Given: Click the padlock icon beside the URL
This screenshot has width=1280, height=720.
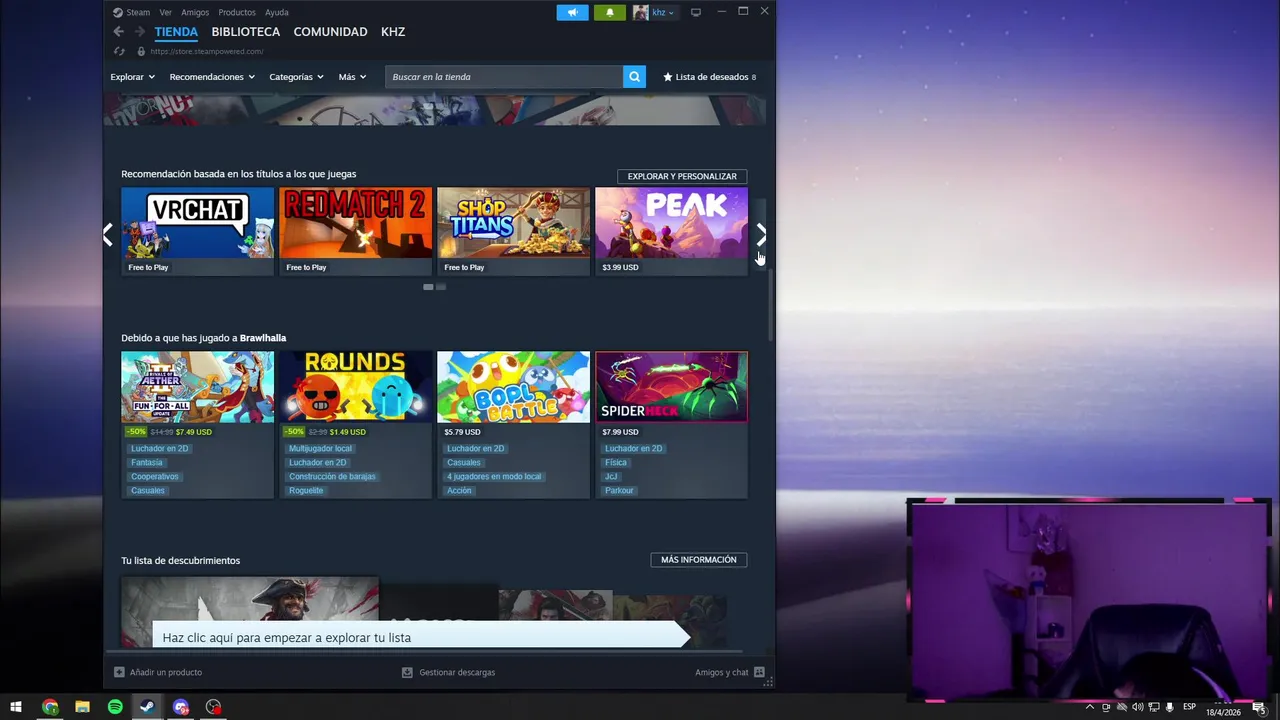Looking at the screenshot, I should [141, 51].
